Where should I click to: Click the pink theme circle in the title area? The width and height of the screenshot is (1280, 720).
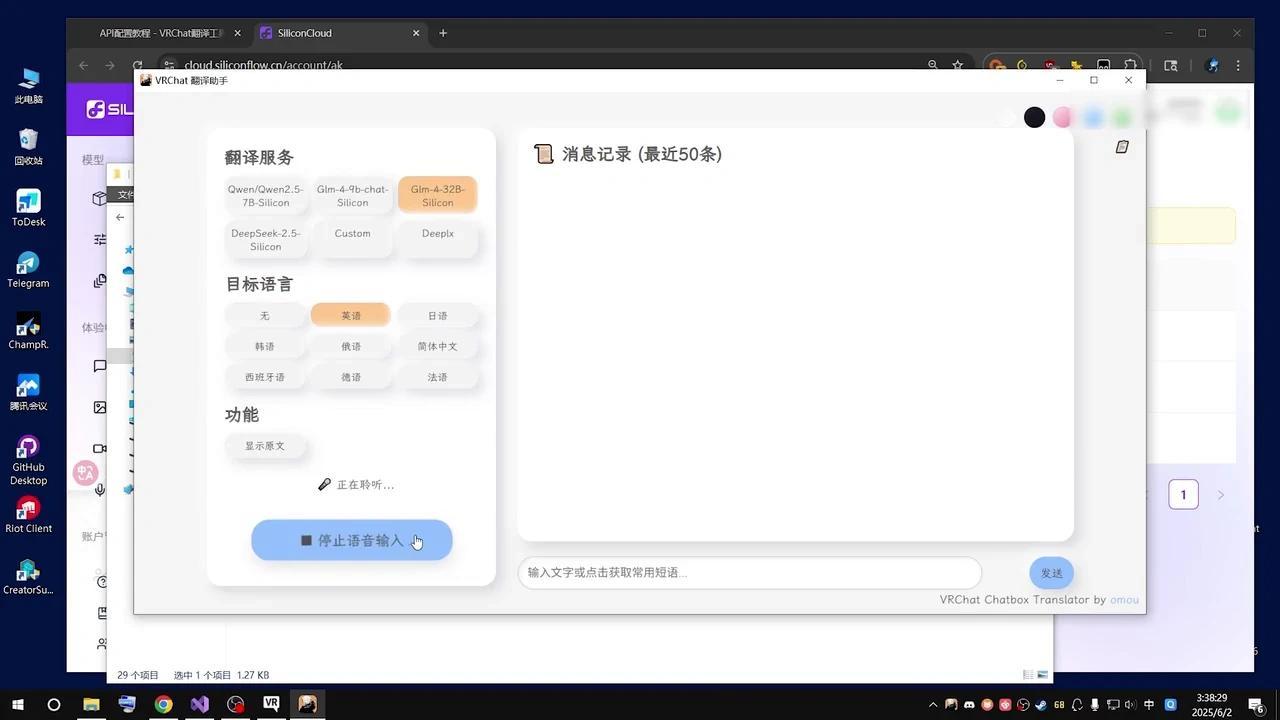click(1062, 117)
